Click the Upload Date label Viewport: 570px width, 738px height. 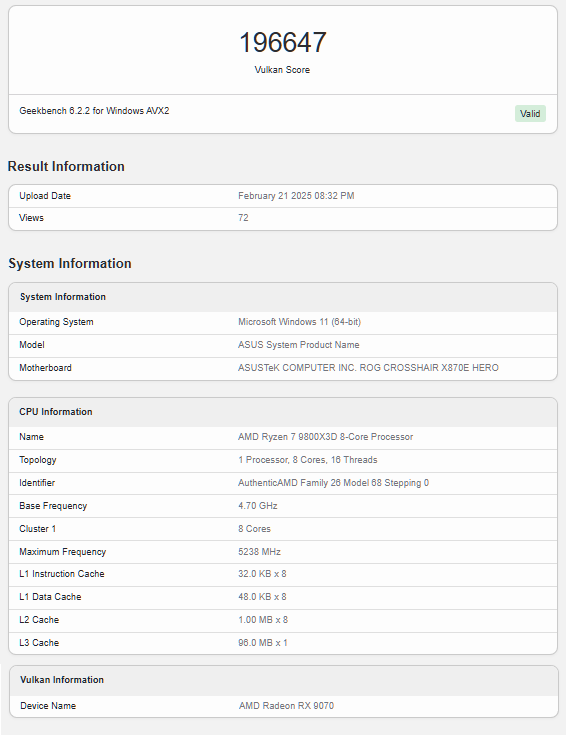point(45,196)
